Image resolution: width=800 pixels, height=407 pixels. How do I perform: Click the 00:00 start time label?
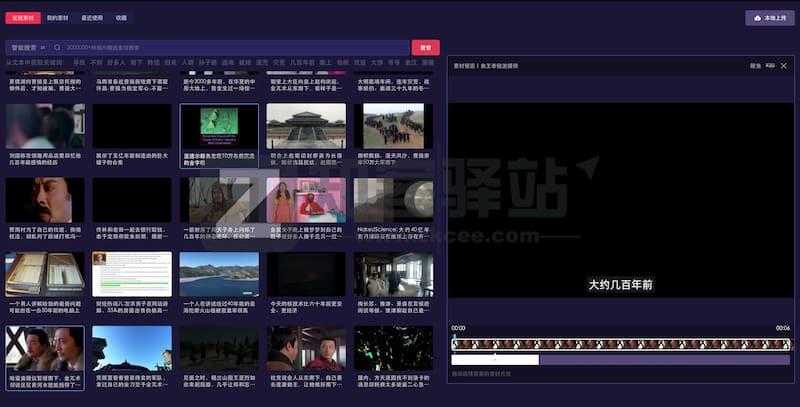[x=458, y=328]
